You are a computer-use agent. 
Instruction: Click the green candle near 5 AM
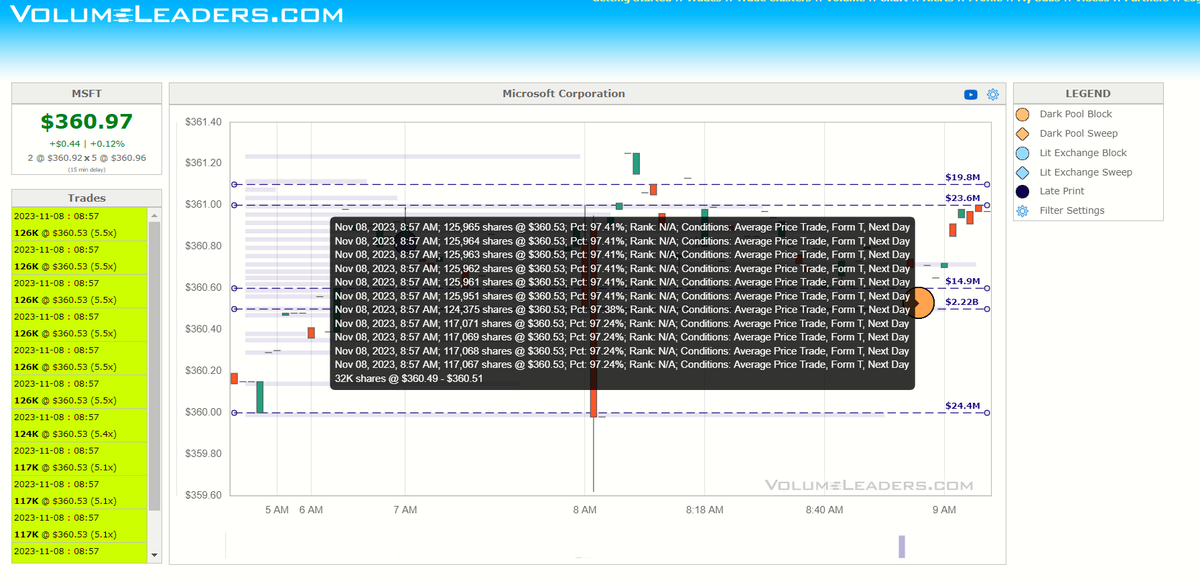[260, 396]
